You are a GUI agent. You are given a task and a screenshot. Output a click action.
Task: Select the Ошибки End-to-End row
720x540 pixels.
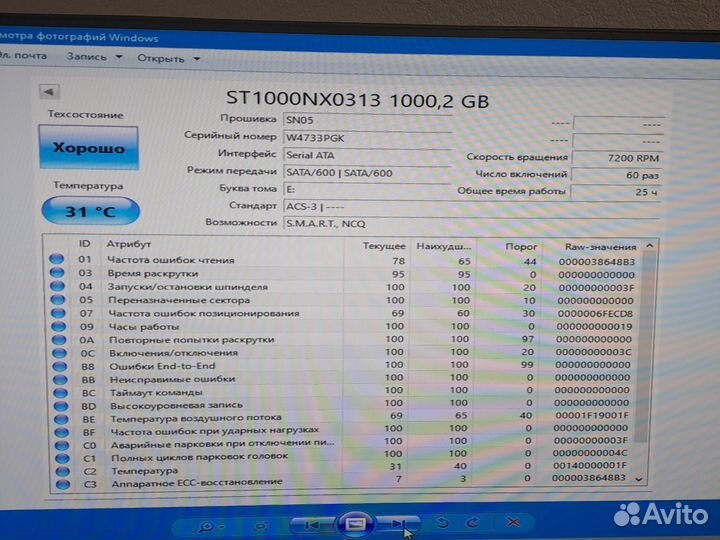tap(344, 366)
